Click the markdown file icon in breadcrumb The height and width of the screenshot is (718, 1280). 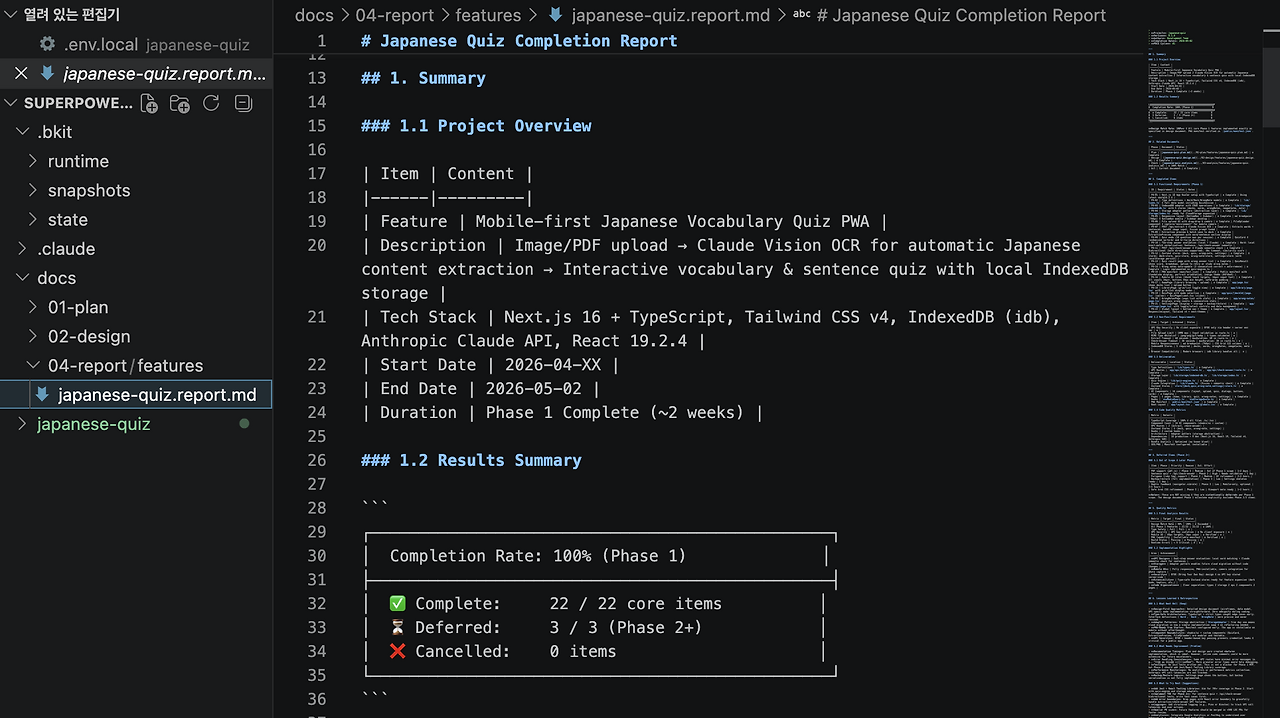pyautogui.click(x=555, y=15)
